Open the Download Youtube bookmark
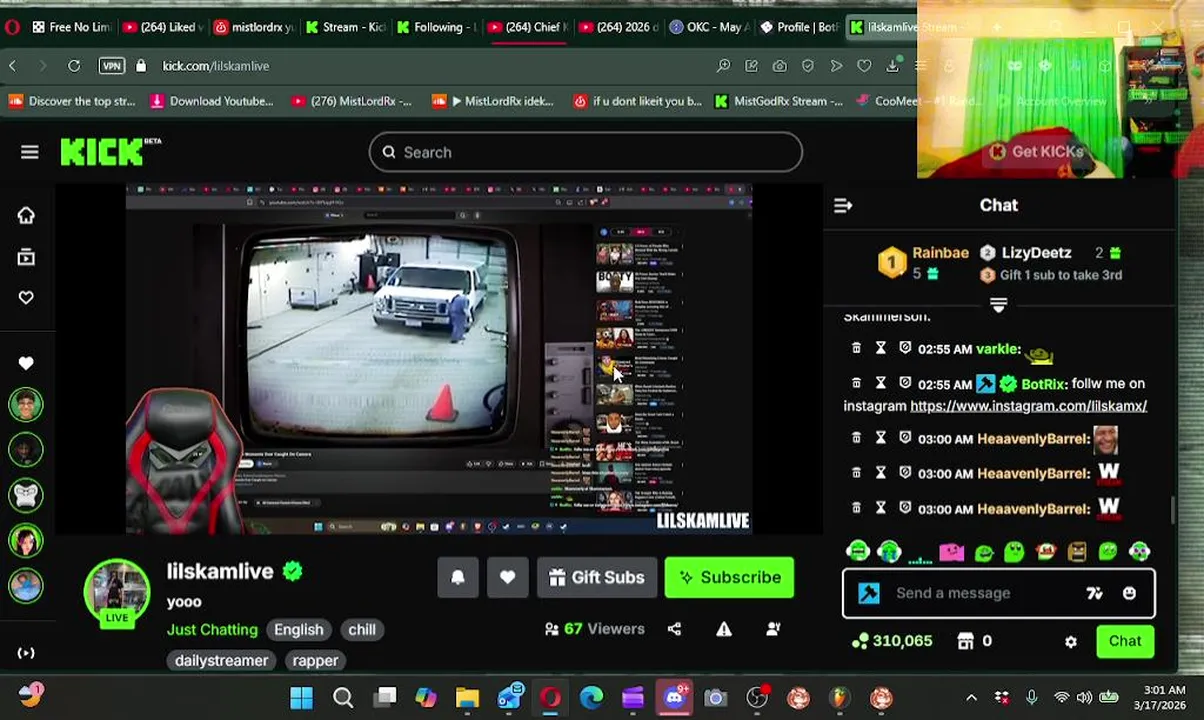 click(x=211, y=101)
